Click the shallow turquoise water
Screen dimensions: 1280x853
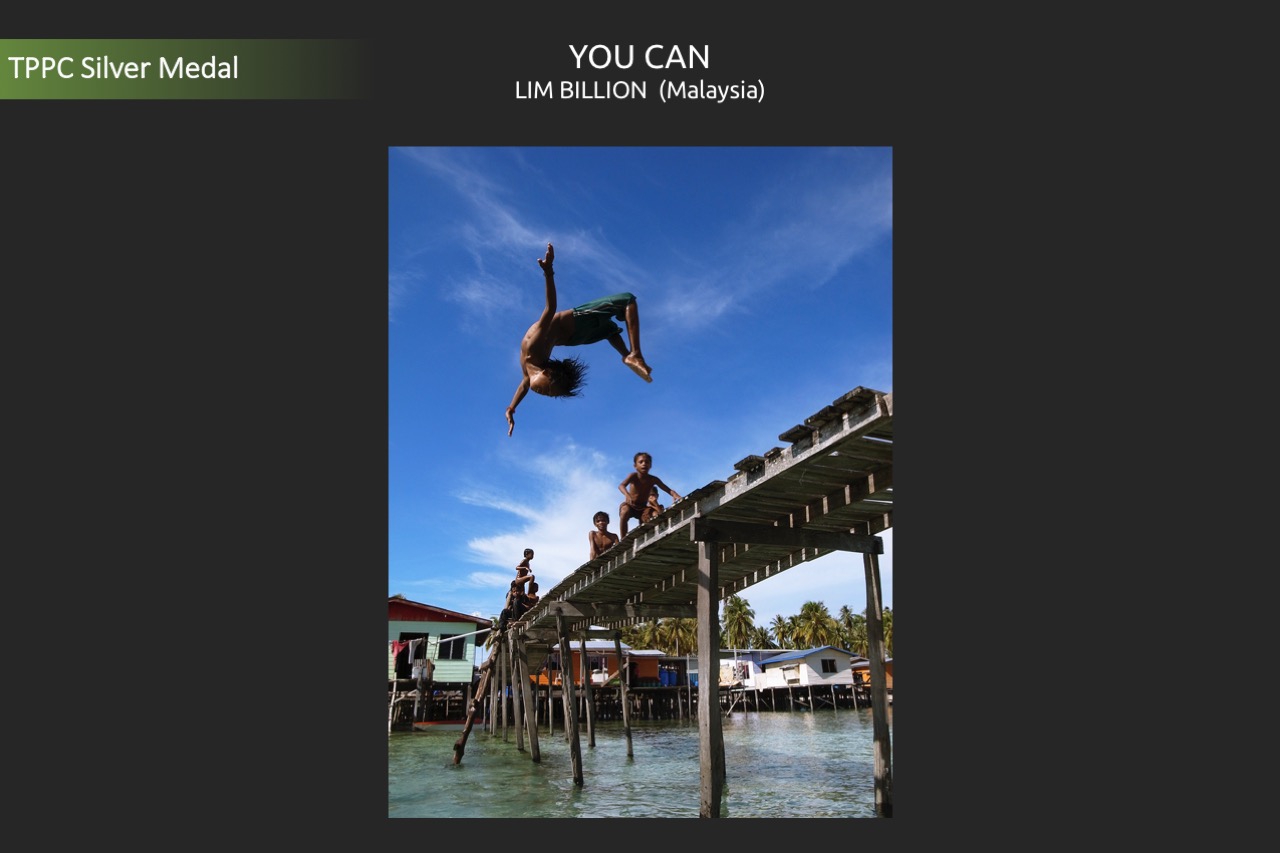(x=640, y=768)
